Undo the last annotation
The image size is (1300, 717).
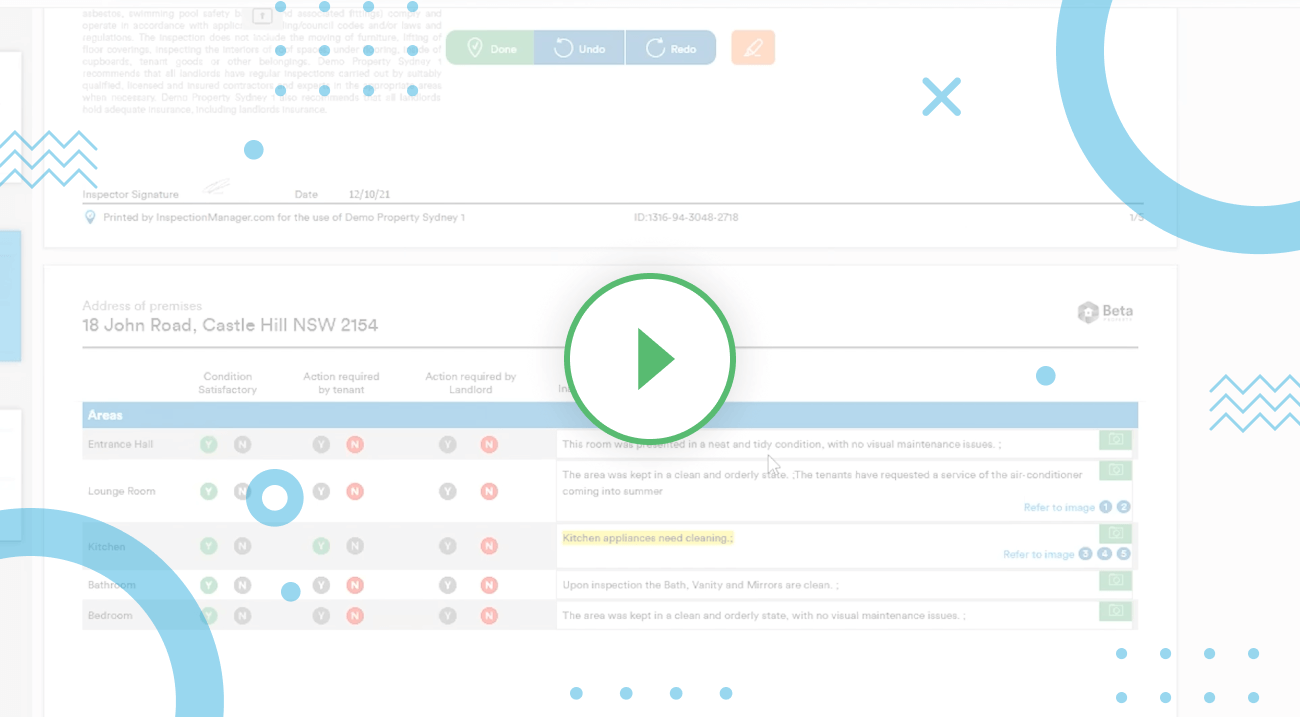pyautogui.click(x=580, y=48)
